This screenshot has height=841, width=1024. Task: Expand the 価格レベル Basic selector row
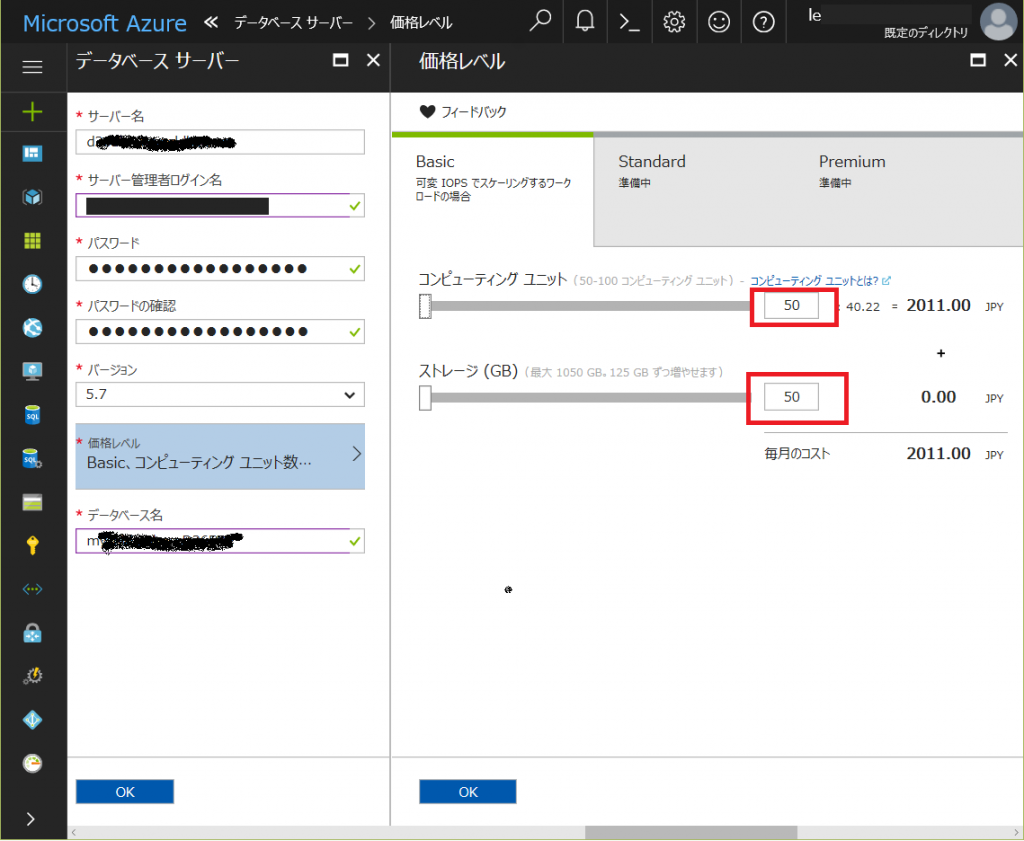click(x=220, y=456)
